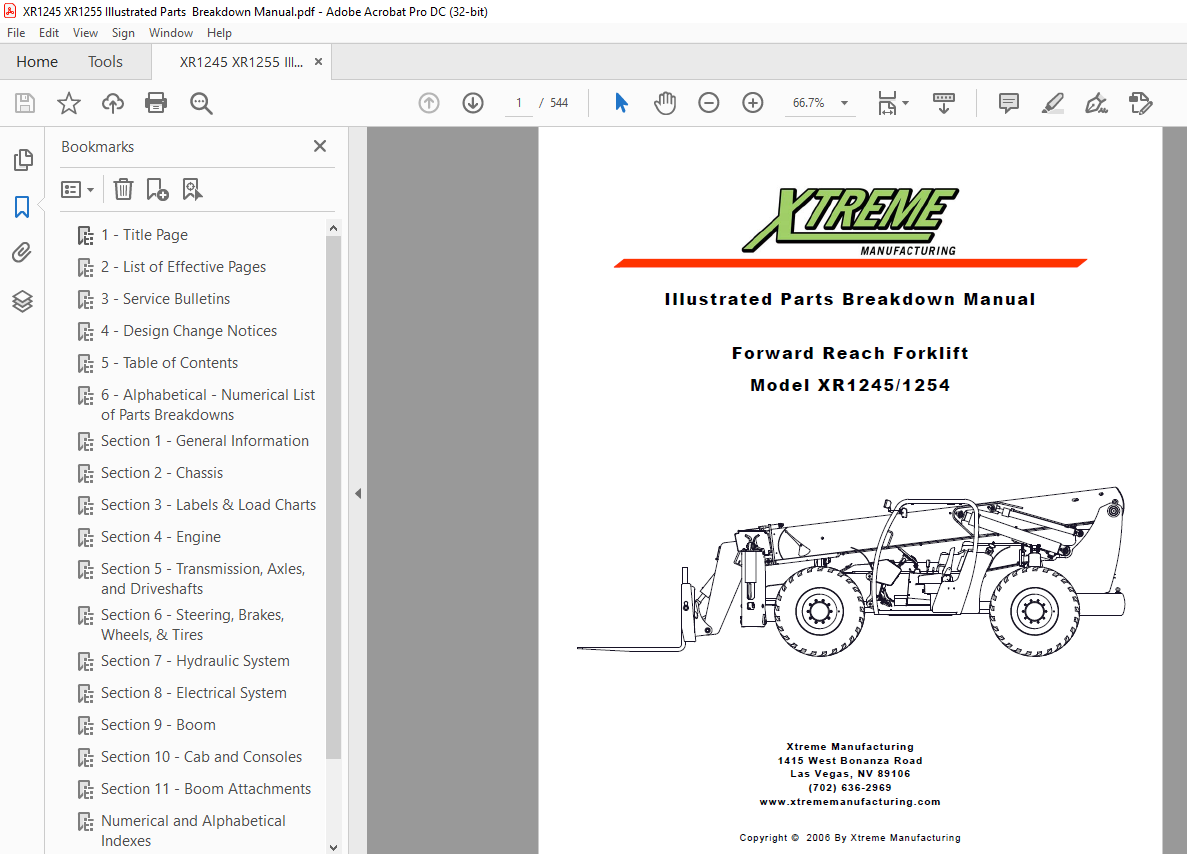Open the Attachments paperclip panel
The height and width of the screenshot is (854, 1187).
(x=22, y=253)
